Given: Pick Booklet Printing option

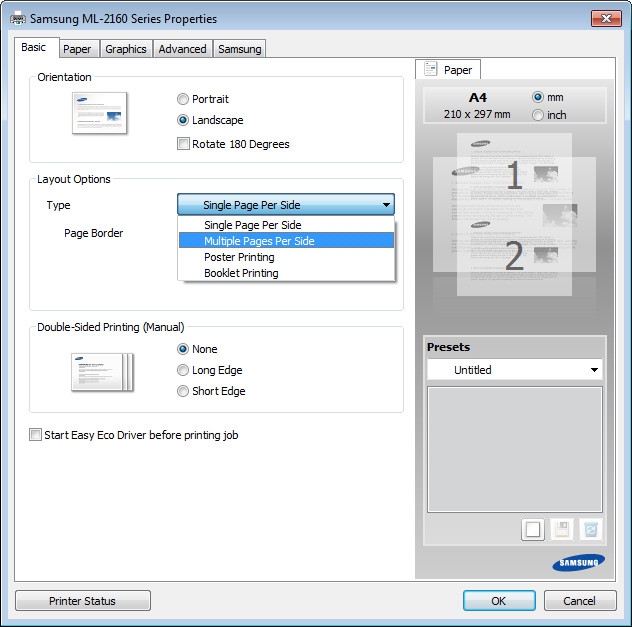Looking at the screenshot, I should tap(286, 273).
